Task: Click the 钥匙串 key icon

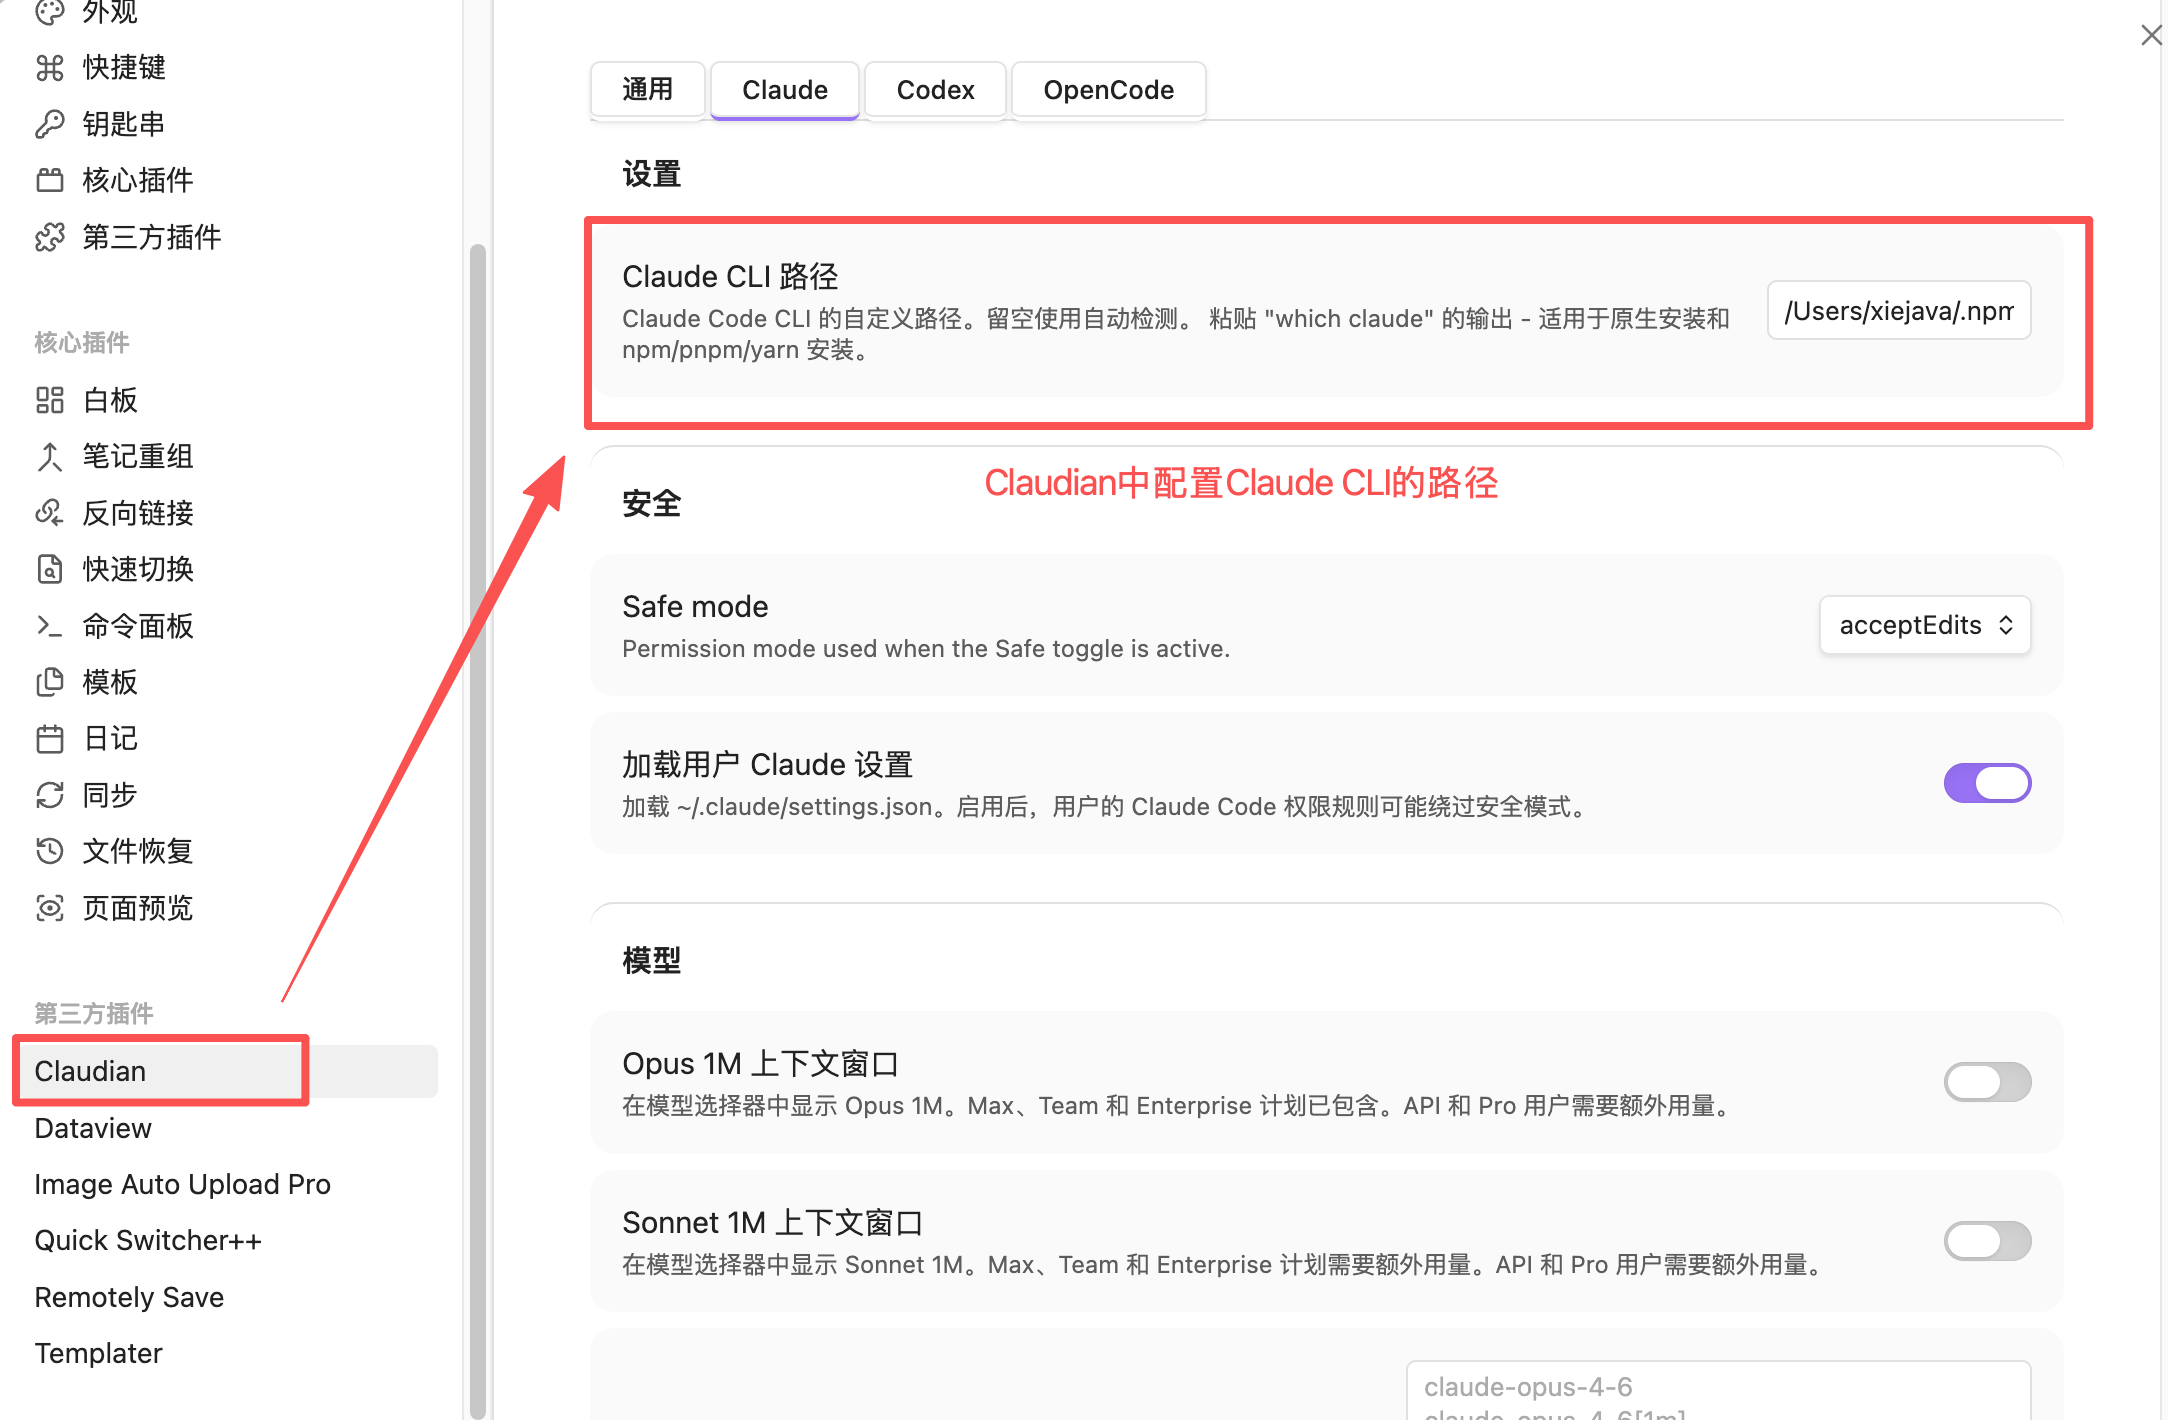Action: [50, 124]
